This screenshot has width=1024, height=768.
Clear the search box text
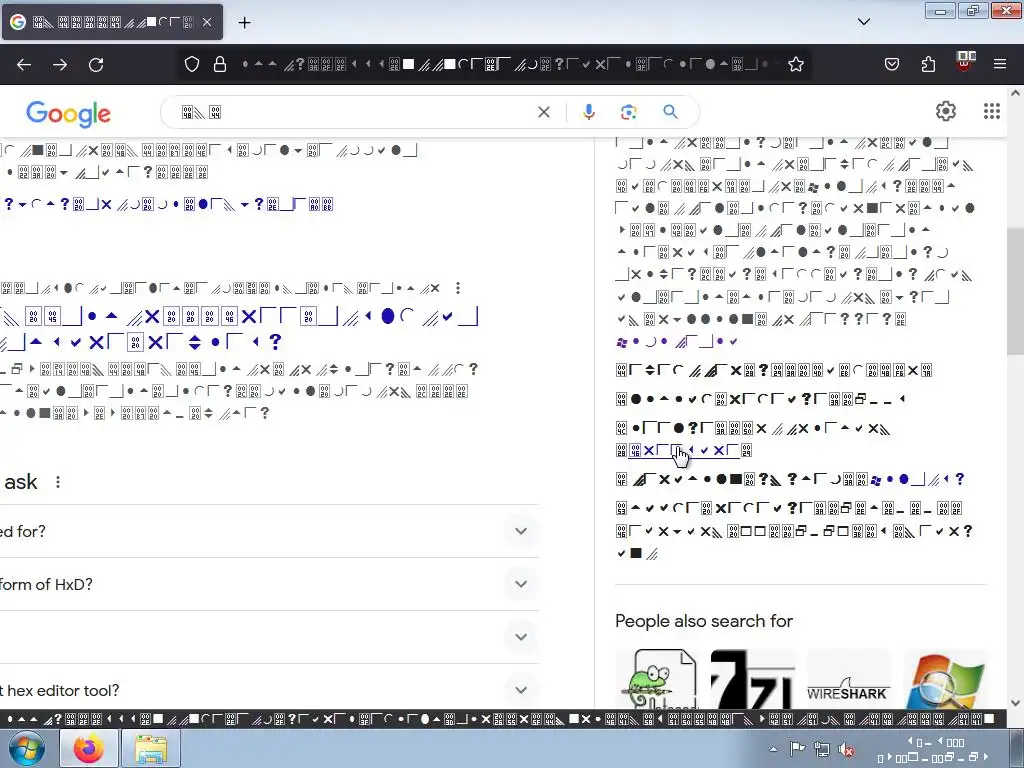pyautogui.click(x=543, y=112)
